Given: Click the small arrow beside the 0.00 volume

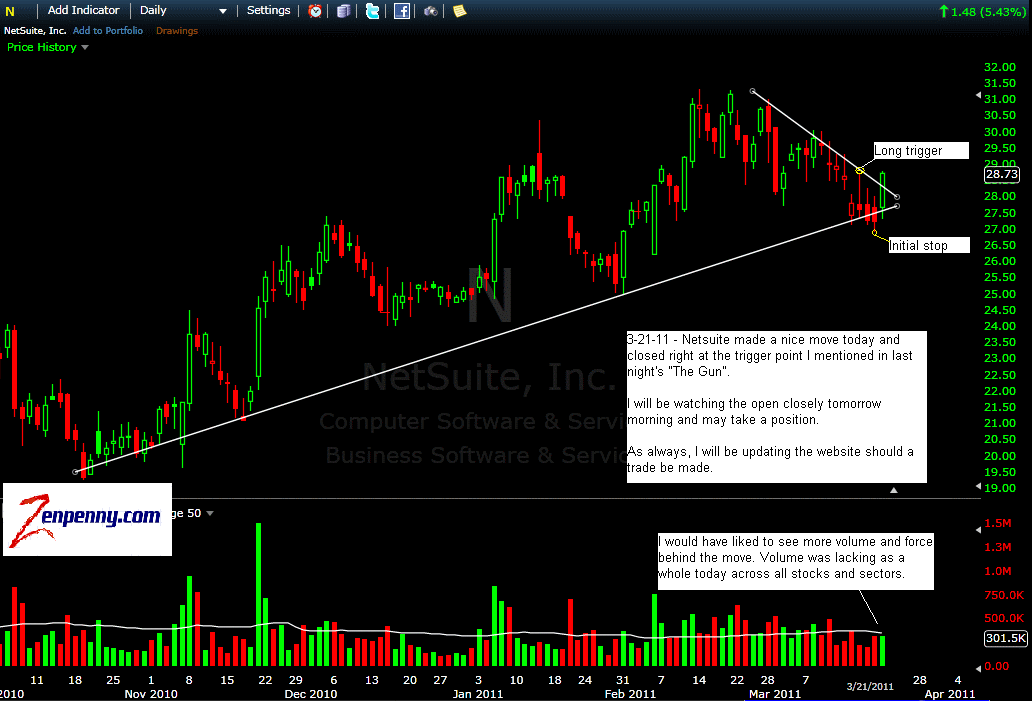Looking at the screenshot, I should coord(978,668).
